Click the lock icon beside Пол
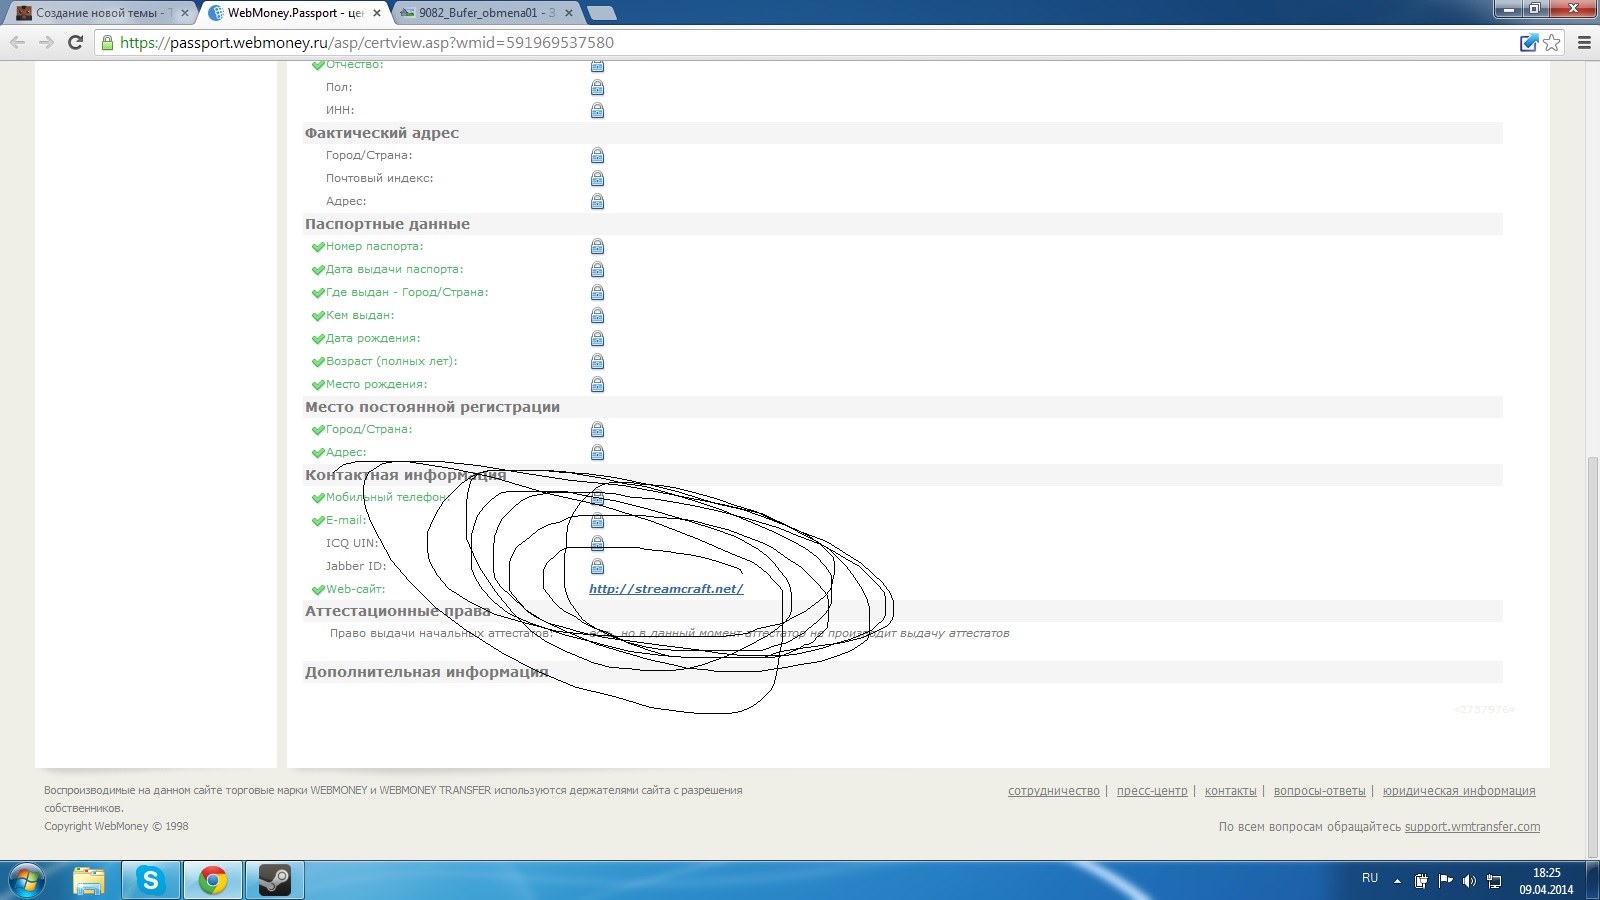 597,88
